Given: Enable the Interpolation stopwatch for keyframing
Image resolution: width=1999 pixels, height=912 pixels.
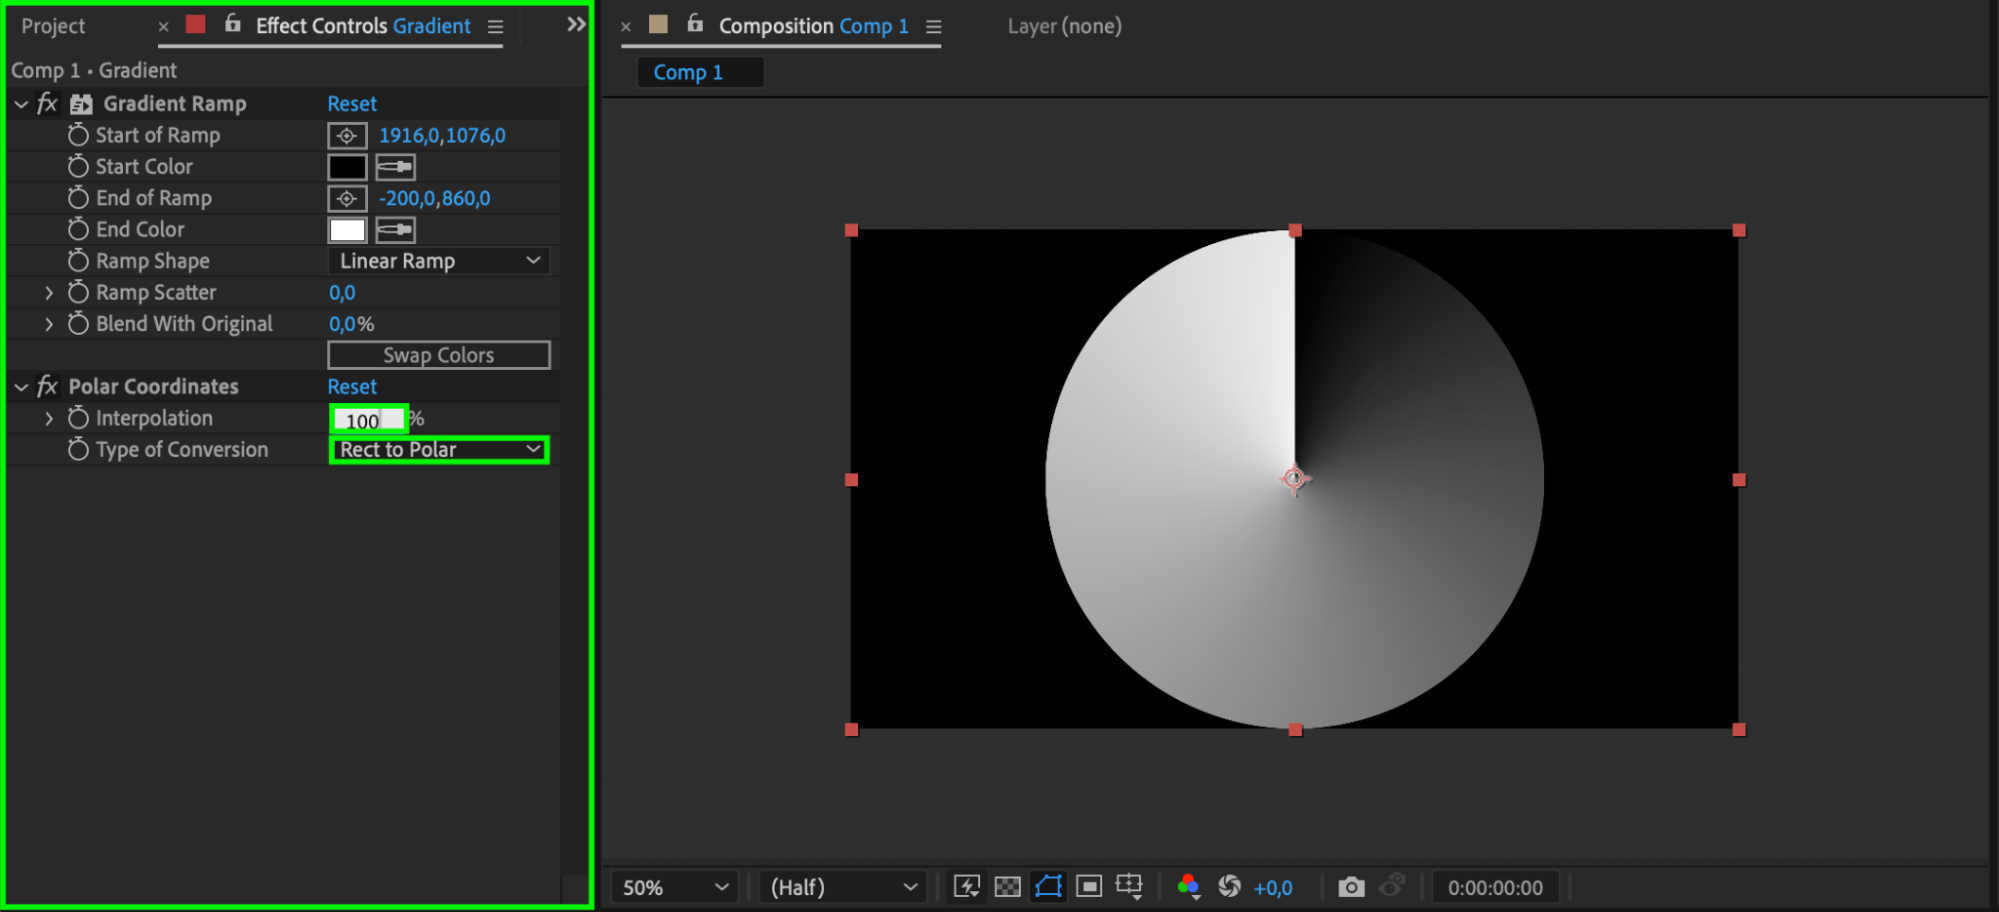Looking at the screenshot, I should (x=78, y=418).
